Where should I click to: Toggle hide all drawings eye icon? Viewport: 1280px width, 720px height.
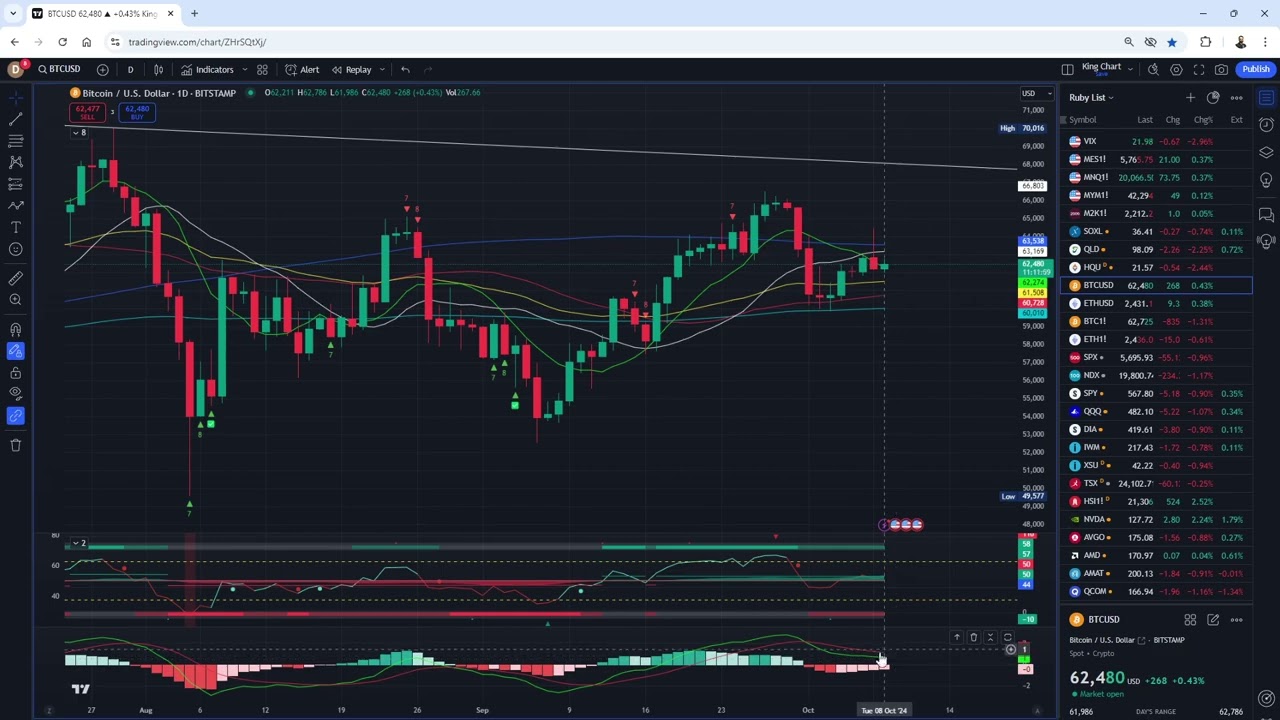[x=16, y=394]
